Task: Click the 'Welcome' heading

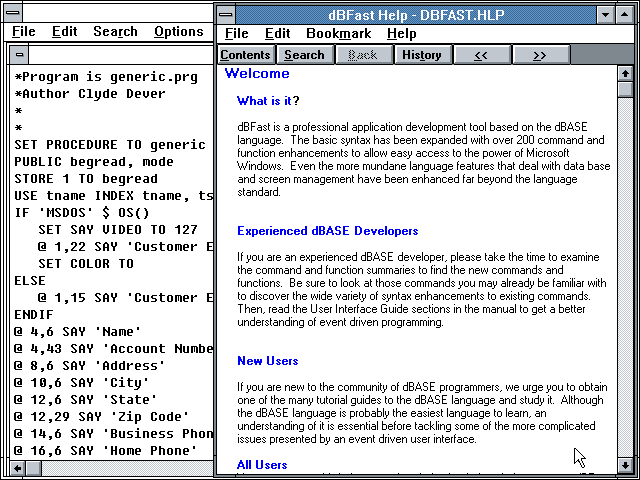Action: coord(257,73)
